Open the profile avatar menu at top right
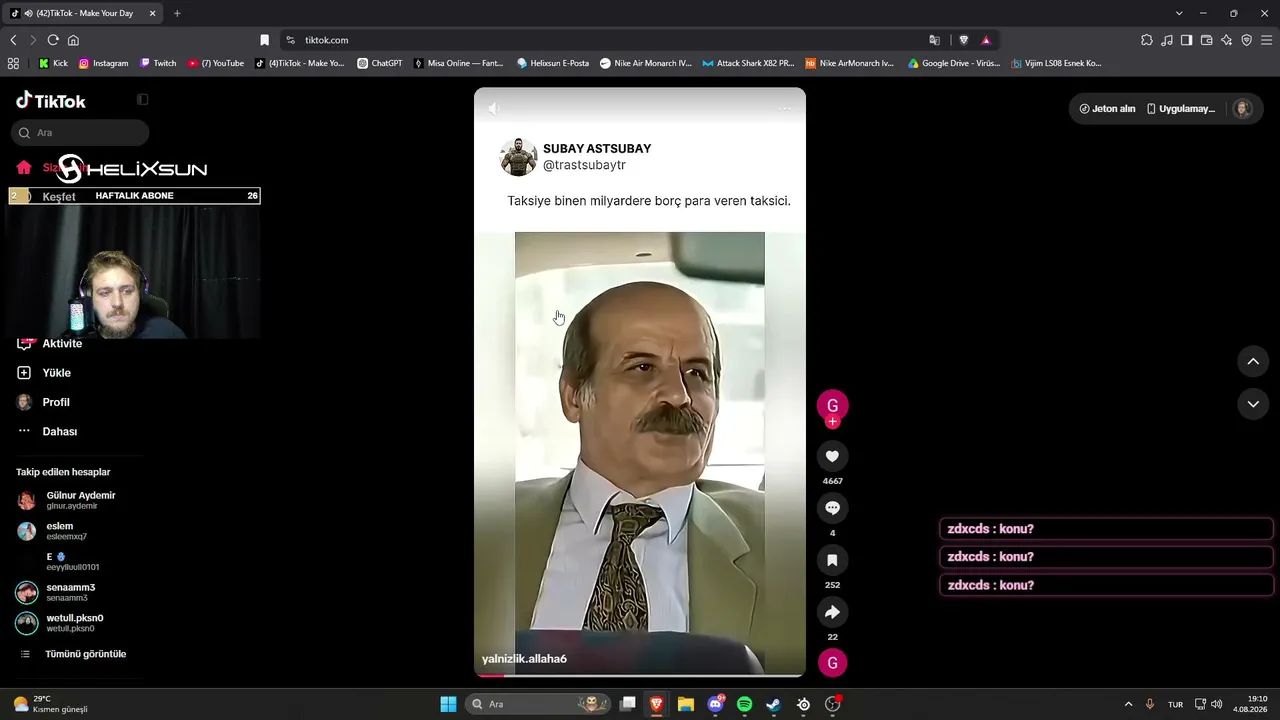The width and height of the screenshot is (1280, 720). click(1243, 109)
